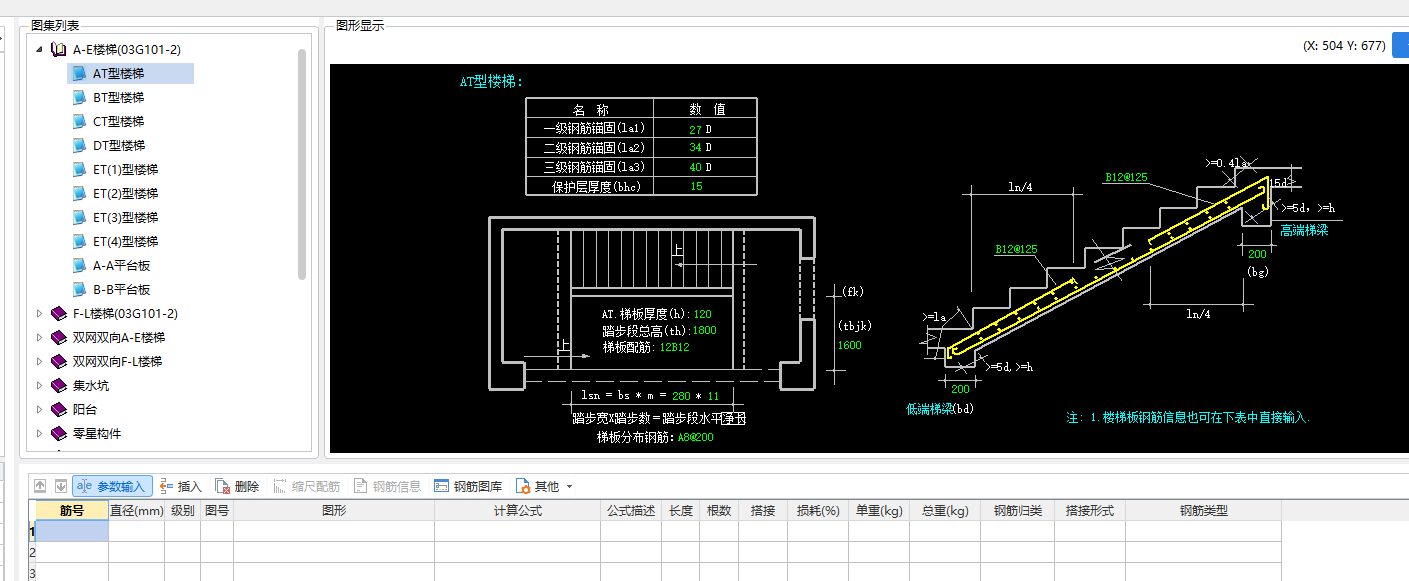Expand the 阳台 node arrow
1409x581 pixels.
[x=39, y=409]
